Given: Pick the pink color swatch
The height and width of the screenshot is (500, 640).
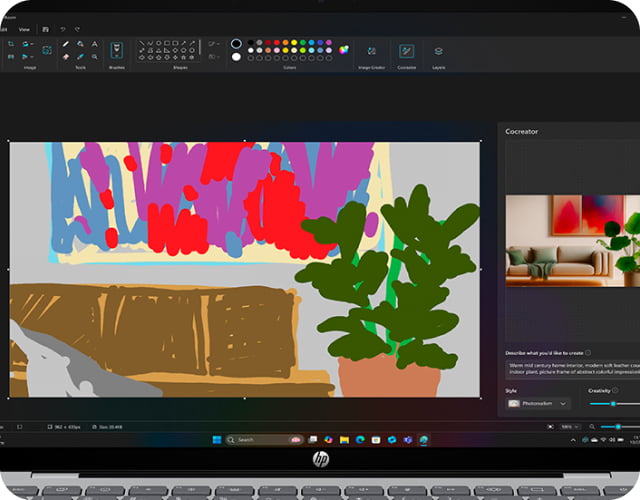Looking at the screenshot, I should 277,50.
